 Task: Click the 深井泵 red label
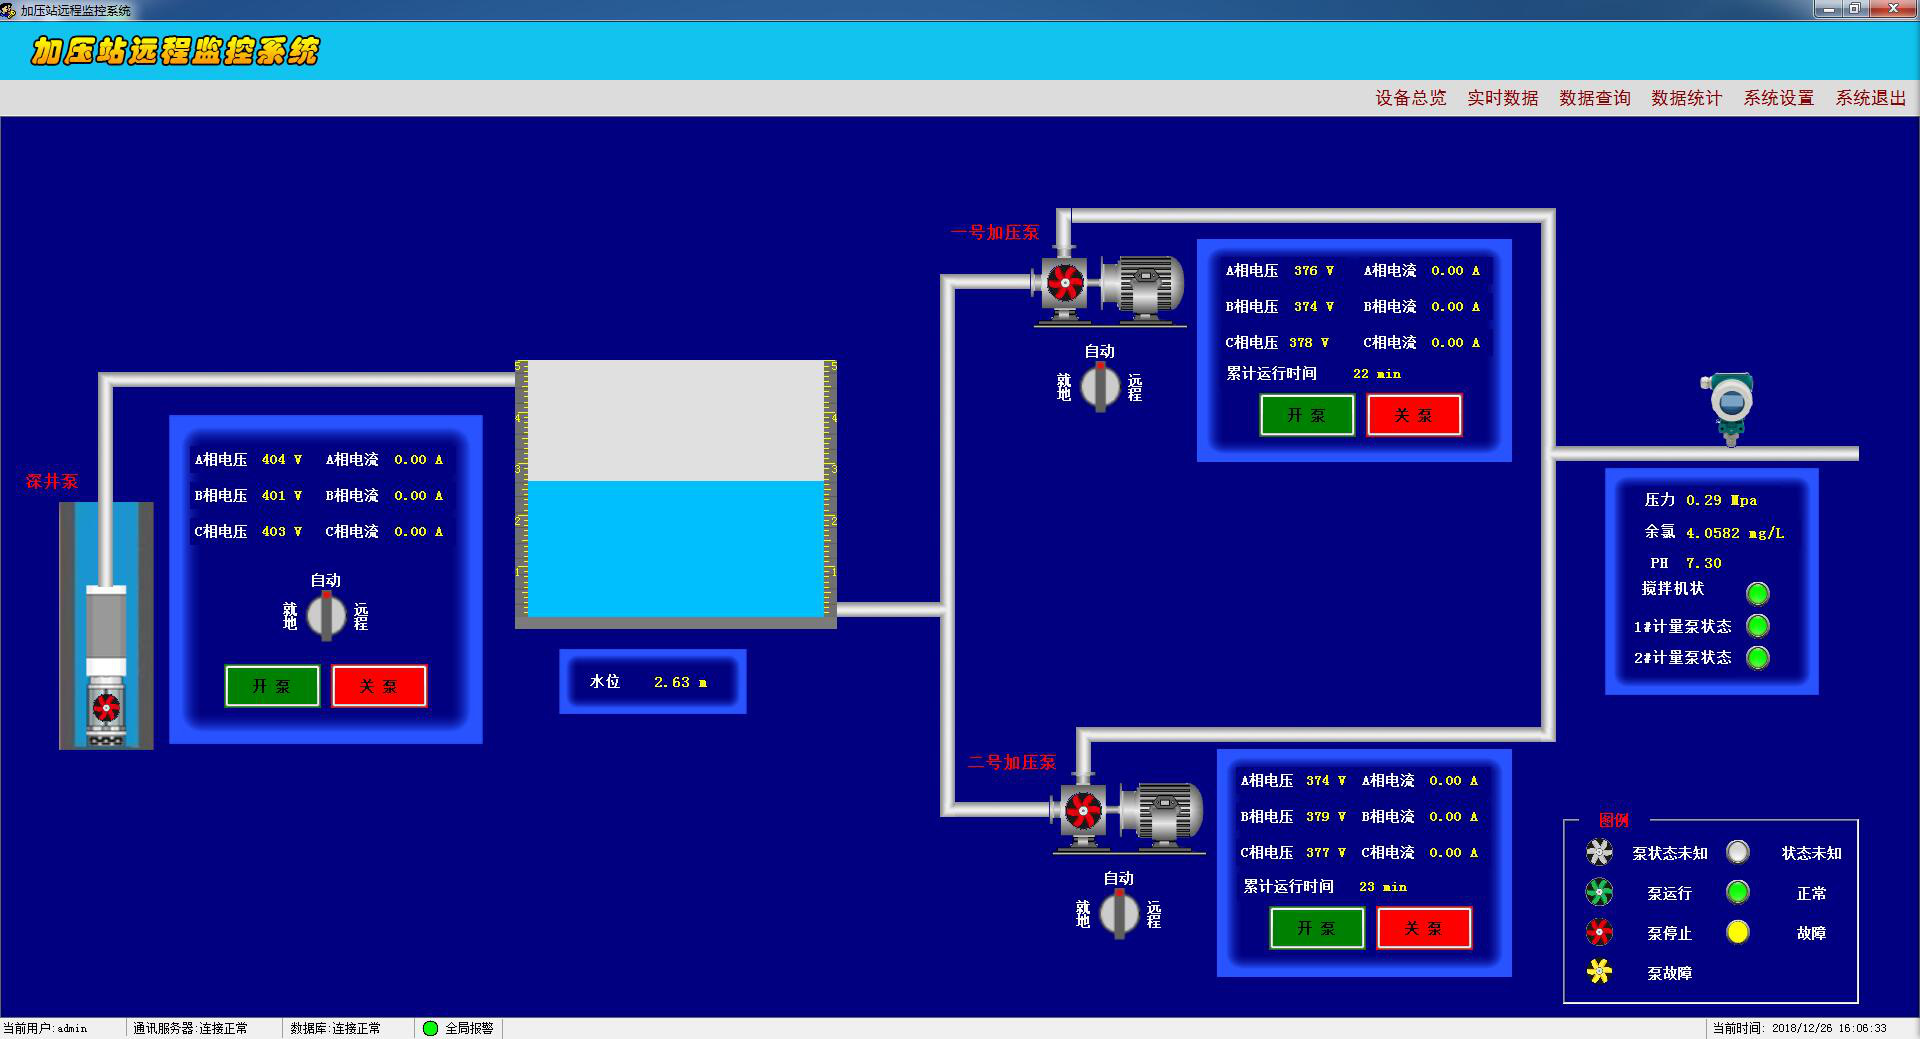52,481
